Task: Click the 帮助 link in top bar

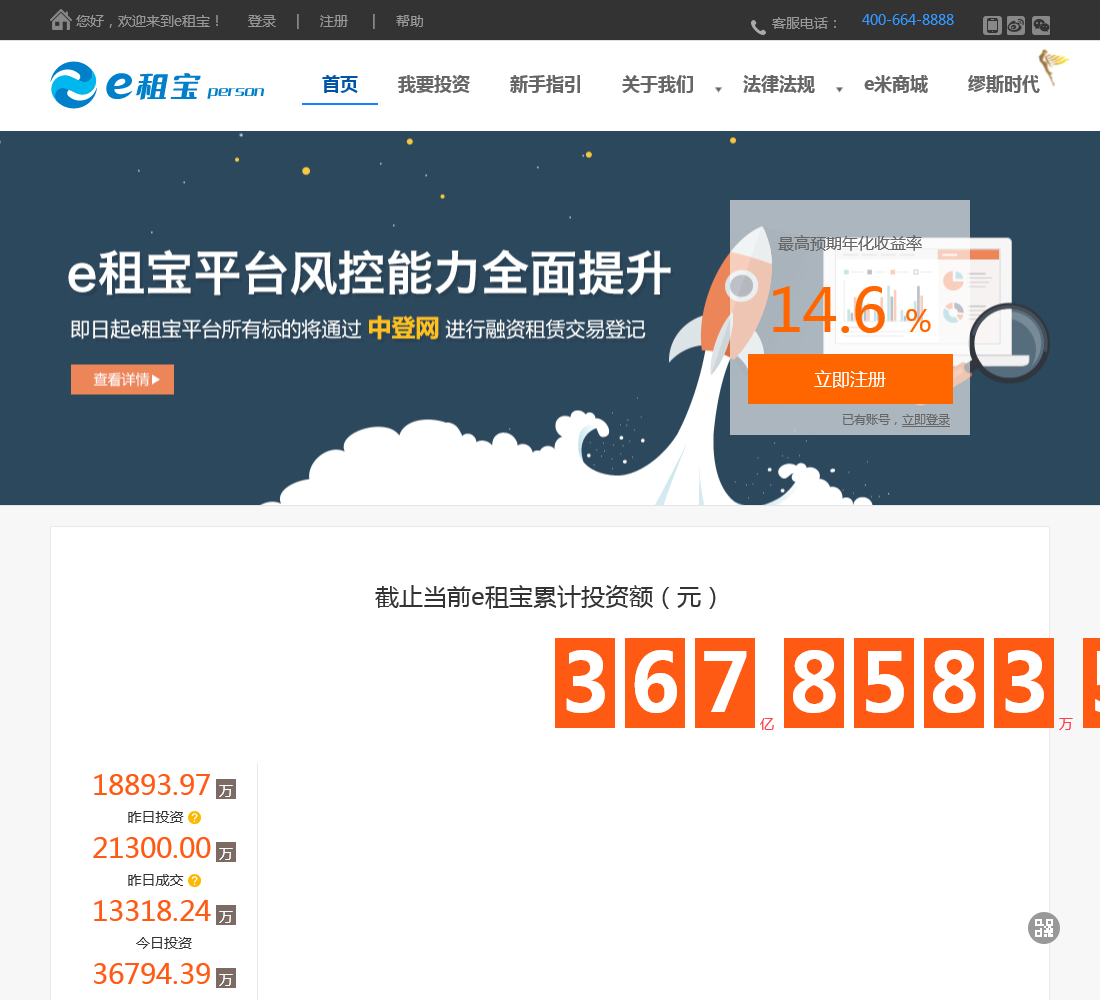Action: (x=410, y=22)
